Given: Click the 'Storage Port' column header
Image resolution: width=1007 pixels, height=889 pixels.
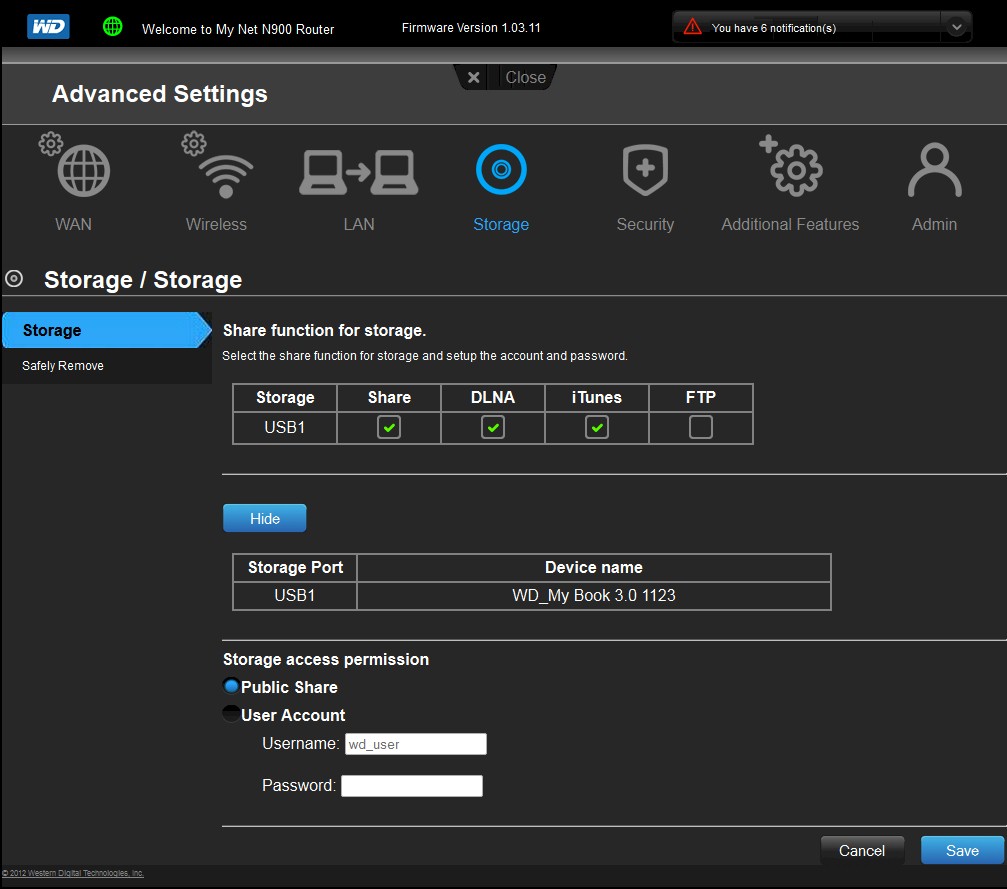Looking at the screenshot, I should (x=295, y=567).
